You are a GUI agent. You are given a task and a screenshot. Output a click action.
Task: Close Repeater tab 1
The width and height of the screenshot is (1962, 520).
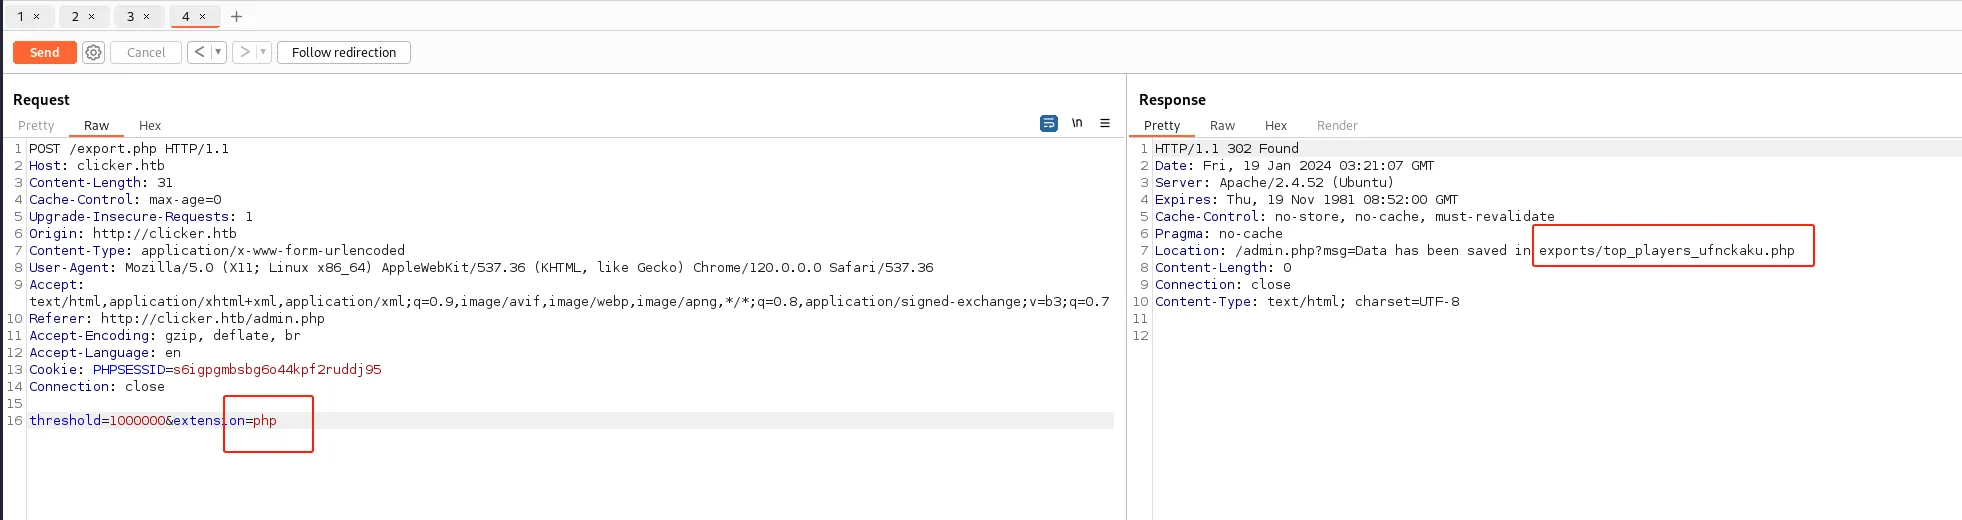[x=37, y=16]
